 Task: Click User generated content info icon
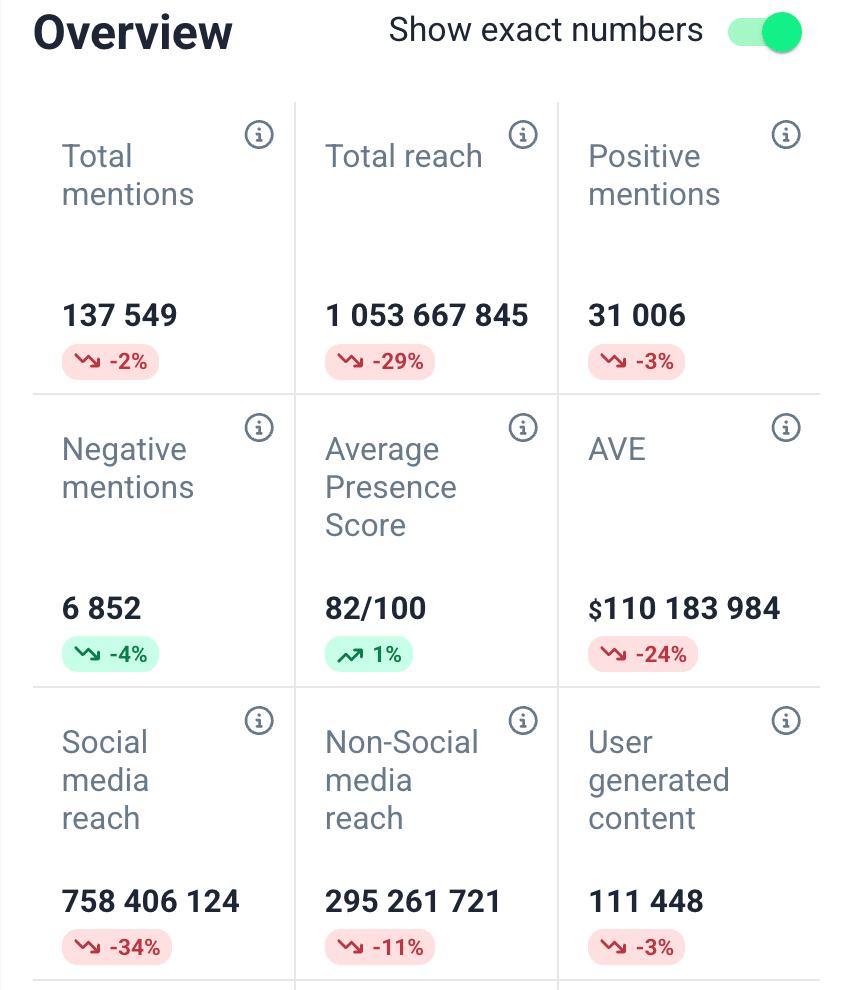786,720
